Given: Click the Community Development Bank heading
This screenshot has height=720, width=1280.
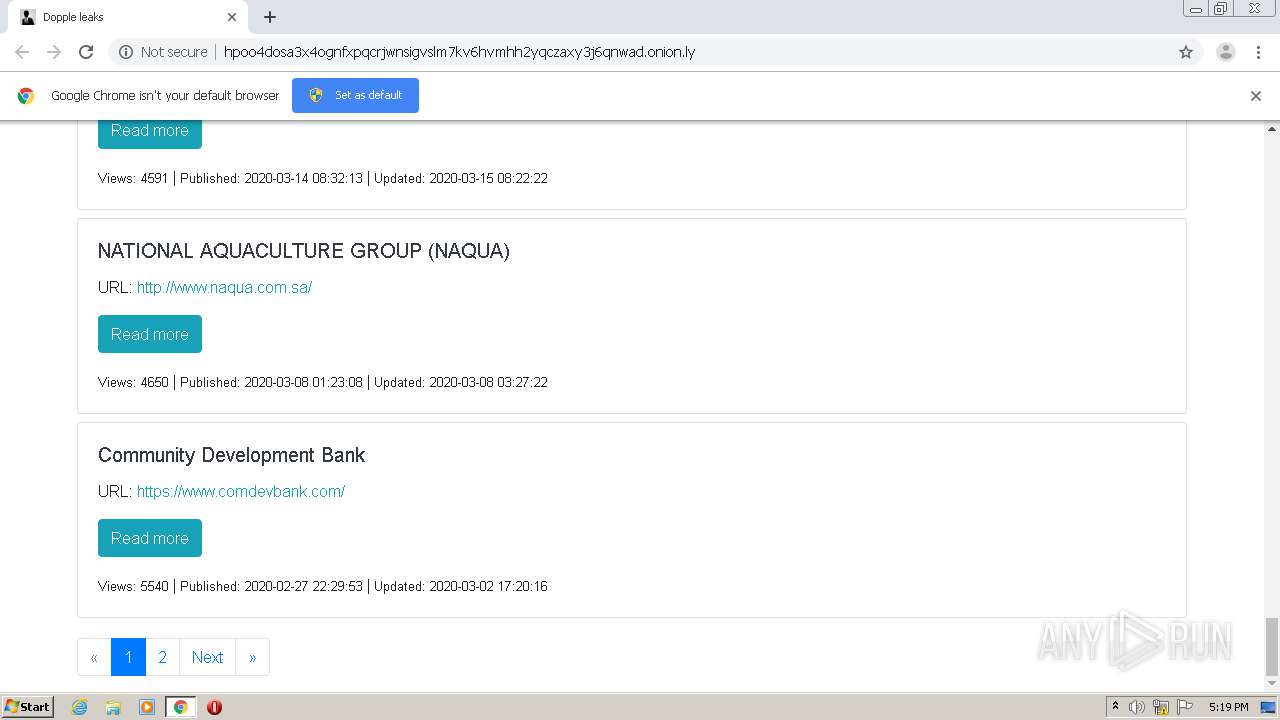Looking at the screenshot, I should 231,455.
